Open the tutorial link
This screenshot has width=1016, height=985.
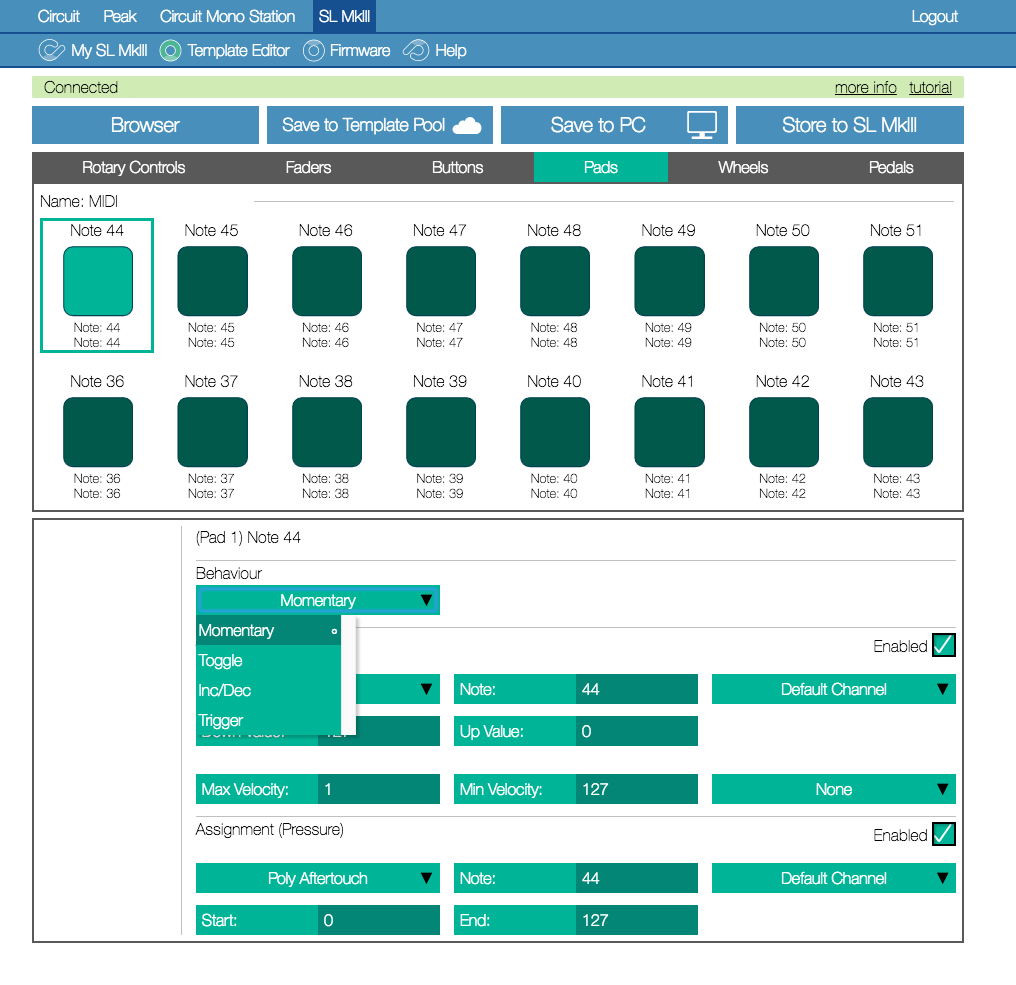pyautogui.click(x=930, y=87)
